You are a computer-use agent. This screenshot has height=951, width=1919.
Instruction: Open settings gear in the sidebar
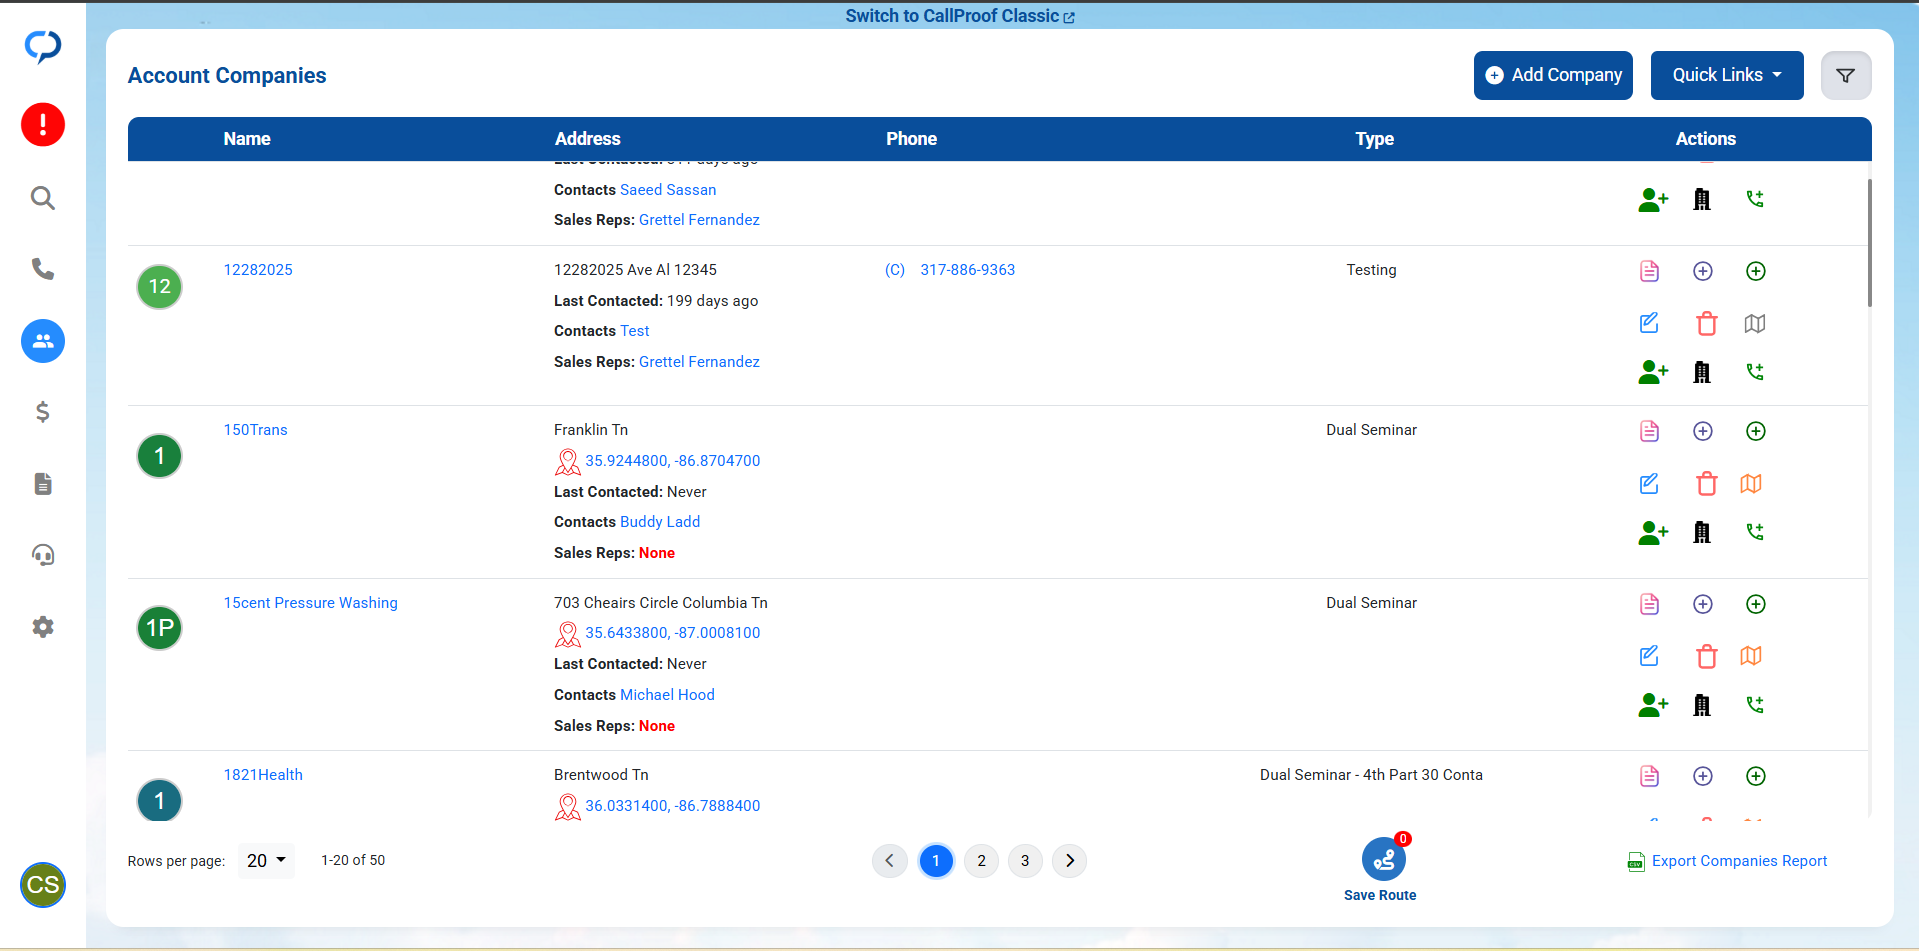(43, 627)
